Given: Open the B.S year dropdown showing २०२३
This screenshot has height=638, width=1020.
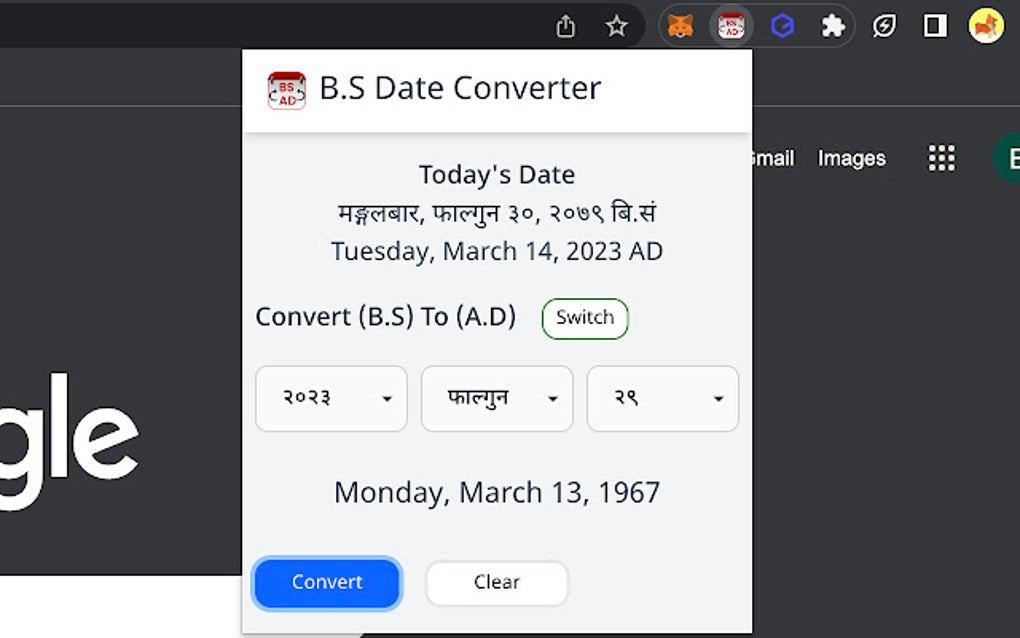Looking at the screenshot, I should (x=331, y=399).
